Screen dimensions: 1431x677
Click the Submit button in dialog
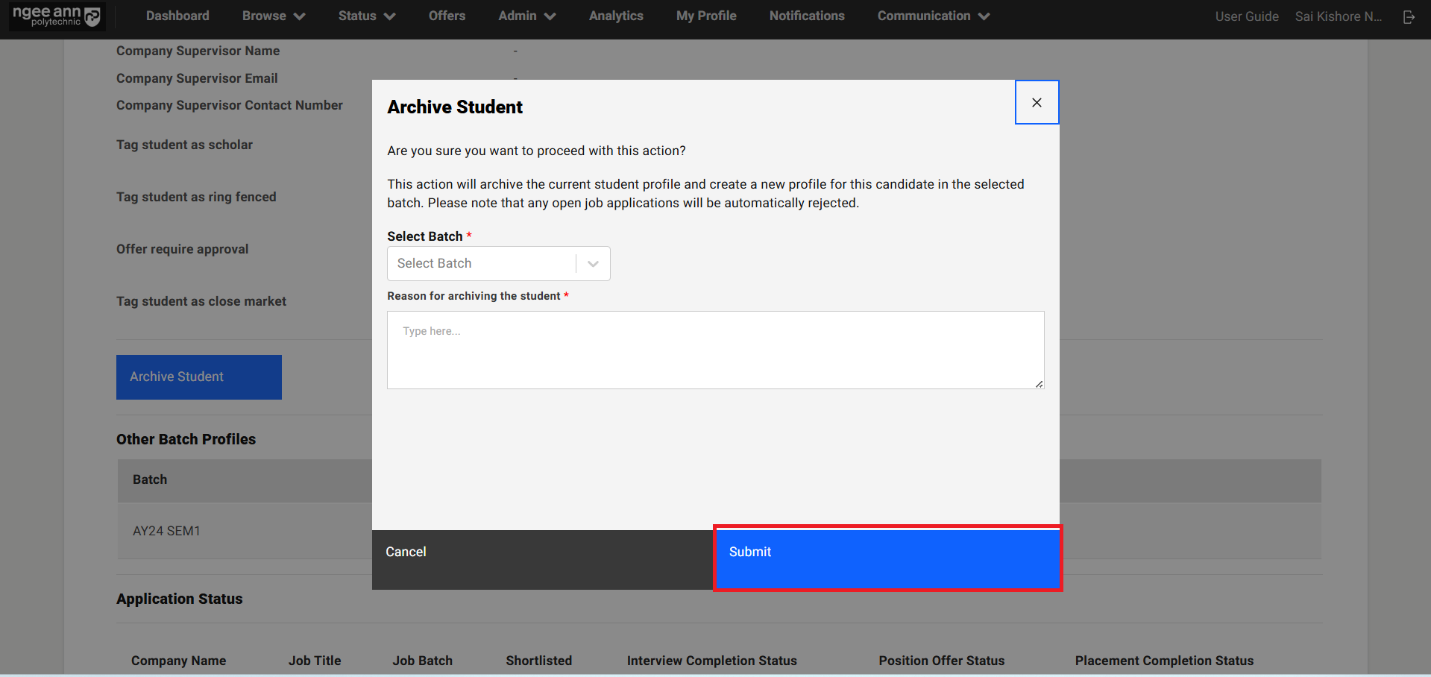coord(886,558)
